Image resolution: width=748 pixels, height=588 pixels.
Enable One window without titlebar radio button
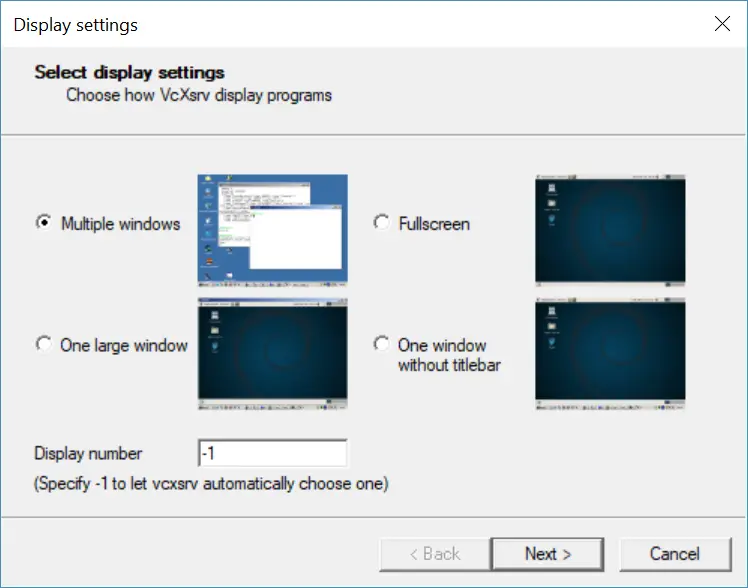click(381, 344)
